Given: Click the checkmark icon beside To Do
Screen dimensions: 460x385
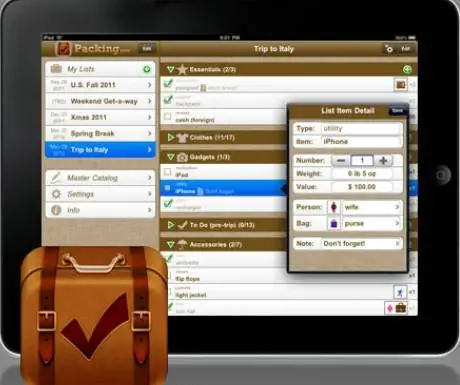Looking at the screenshot, I should pyautogui.click(x=182, y=225).
